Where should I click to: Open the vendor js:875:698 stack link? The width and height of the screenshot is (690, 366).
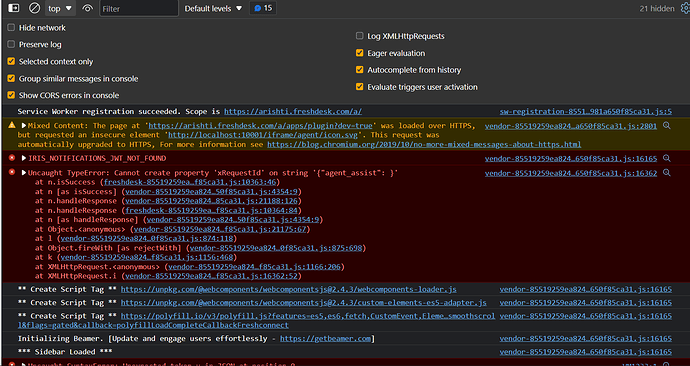coord(276,248)
